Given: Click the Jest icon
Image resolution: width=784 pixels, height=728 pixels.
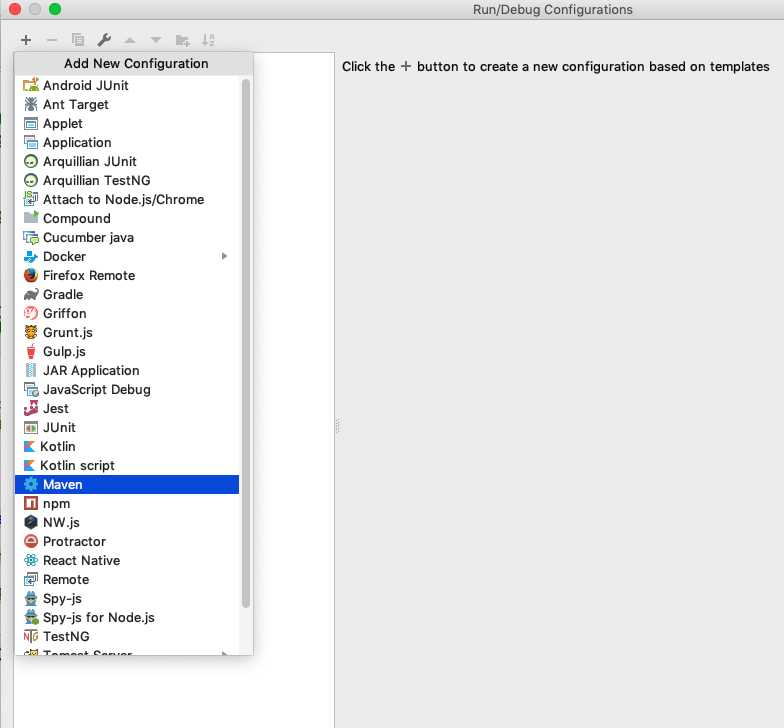Looking at the screenshot, I should 31,408.
